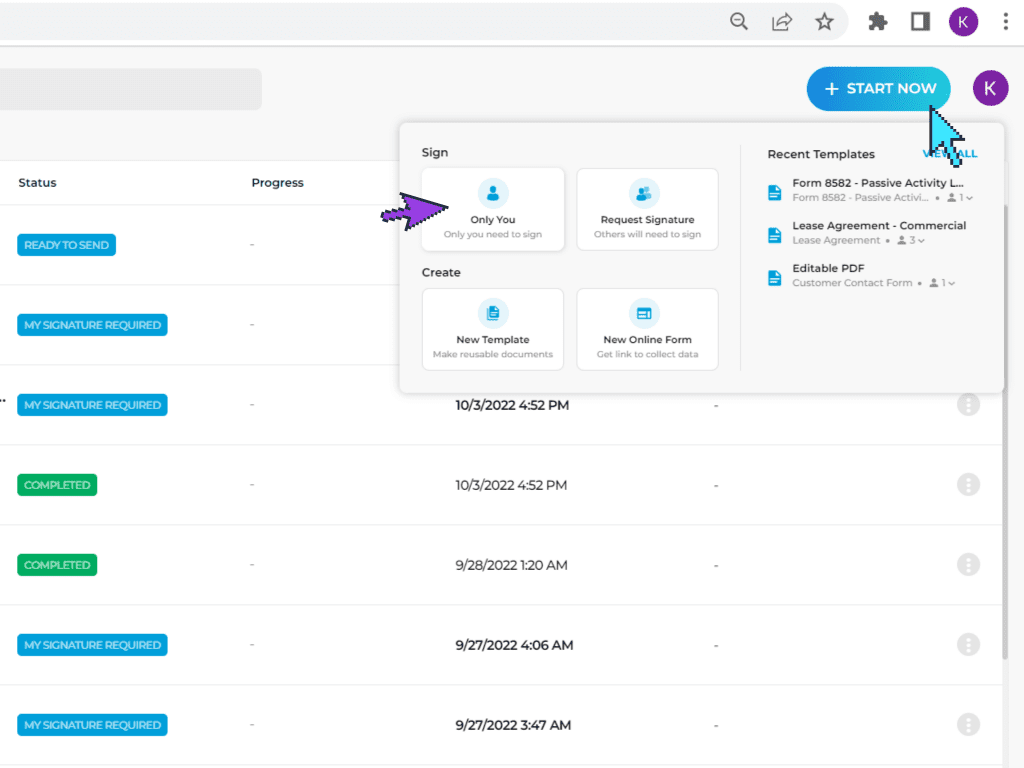Open row options for 10/3/2022 4:52 PM signature-required row

click(x=968, y=405)
